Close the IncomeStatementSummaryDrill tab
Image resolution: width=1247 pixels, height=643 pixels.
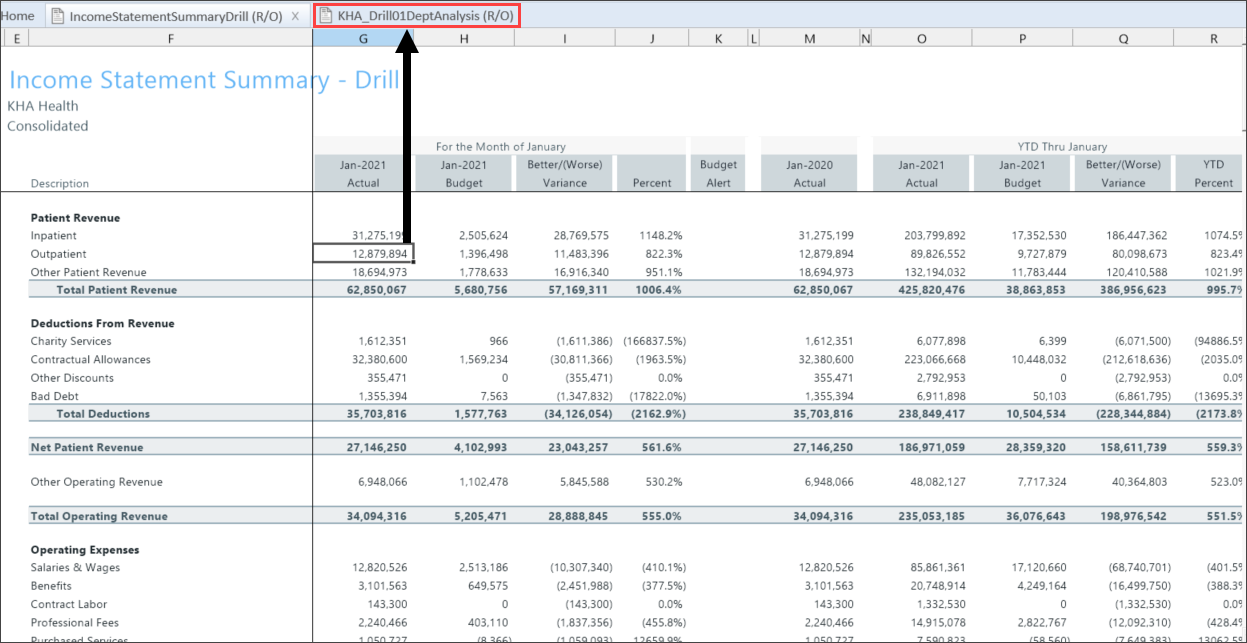[x=295, y=16]
